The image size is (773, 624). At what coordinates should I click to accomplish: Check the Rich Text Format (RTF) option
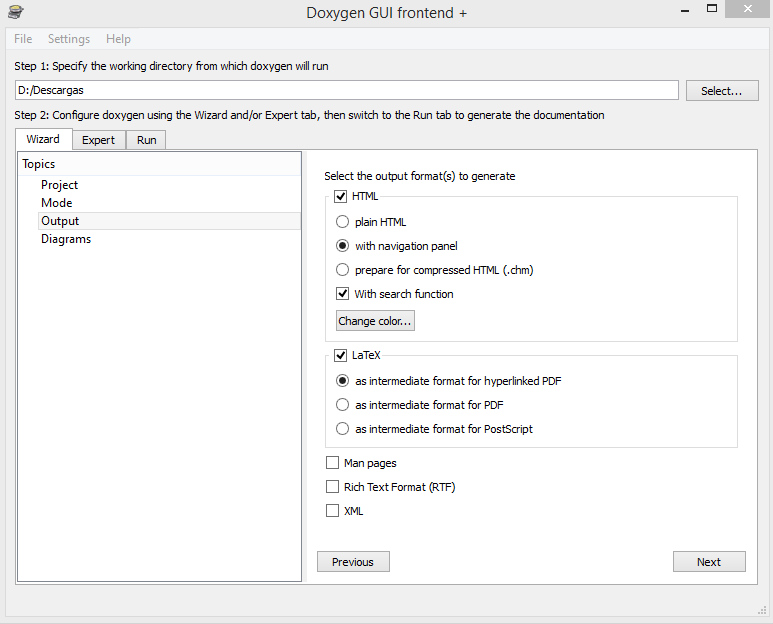coord(332,487)
